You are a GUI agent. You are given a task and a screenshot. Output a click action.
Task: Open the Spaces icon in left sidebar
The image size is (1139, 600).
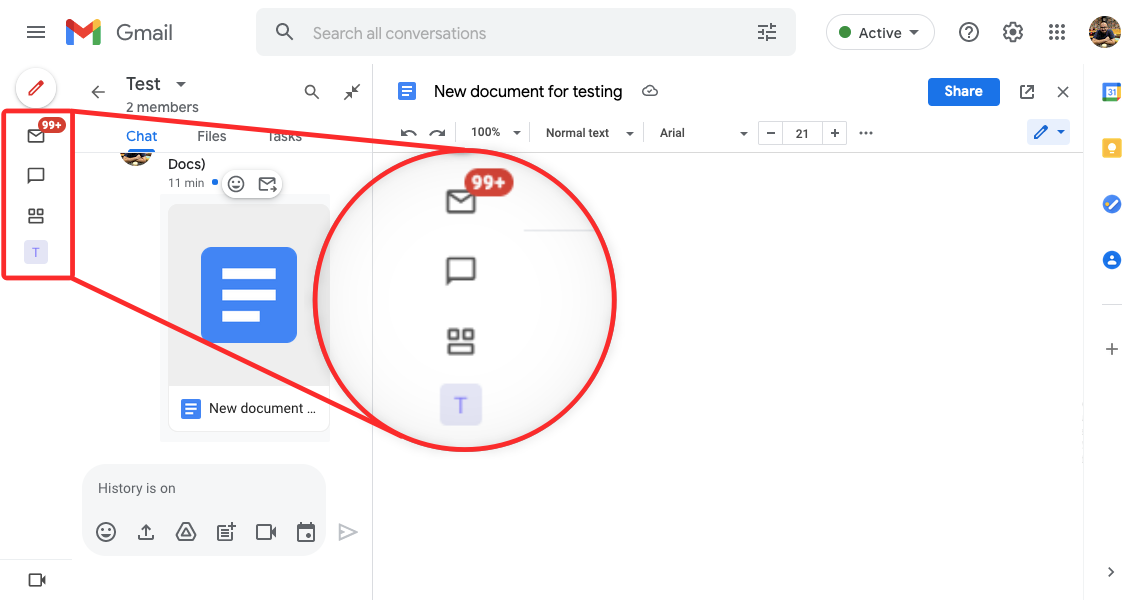[x=36, y=216]
